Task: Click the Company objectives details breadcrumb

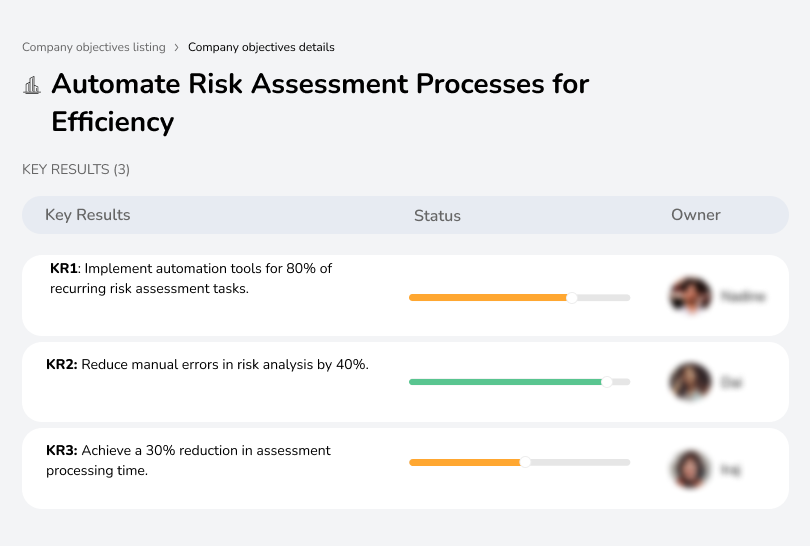Action: (x=261, y=47)
